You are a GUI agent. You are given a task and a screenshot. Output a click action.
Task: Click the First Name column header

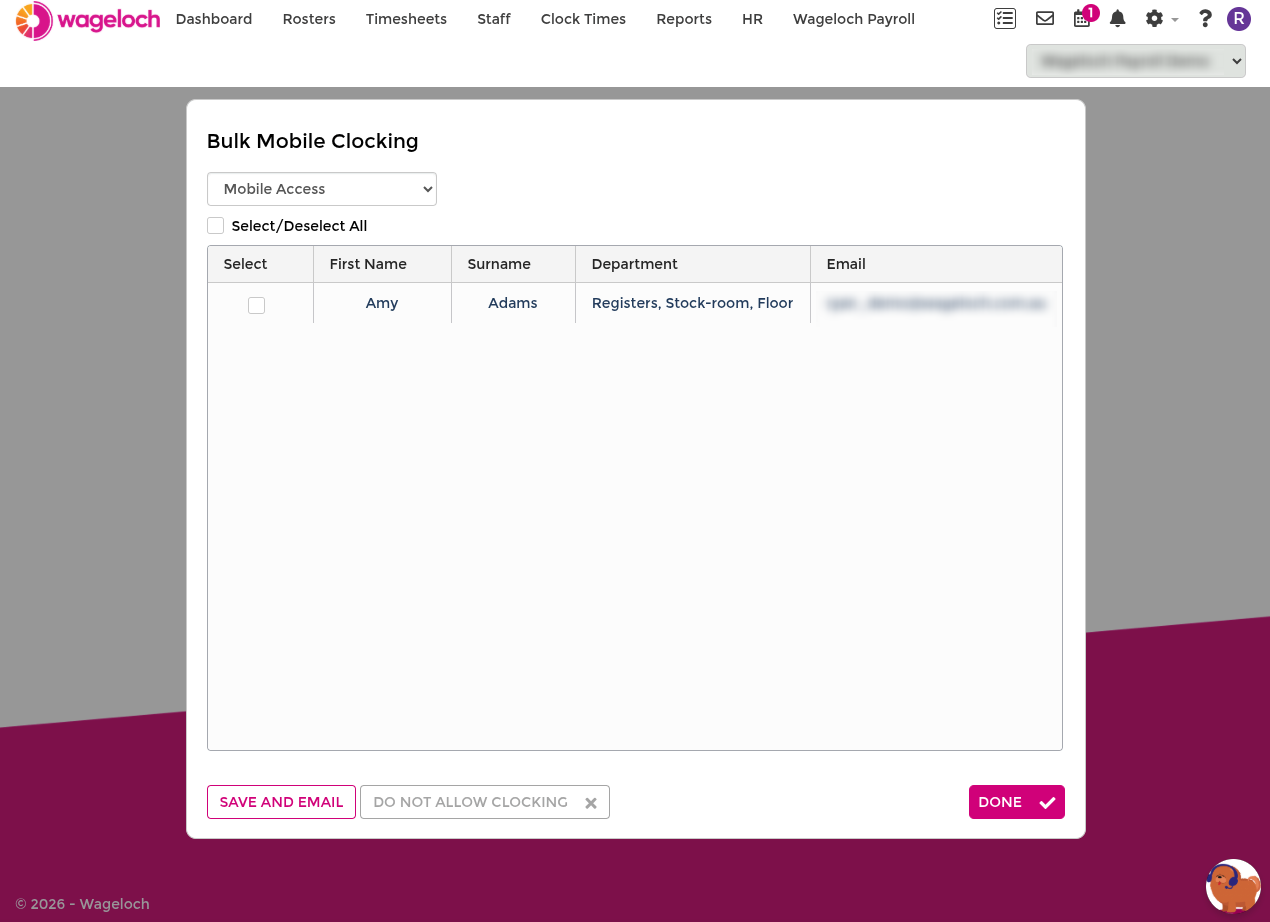click(383, 264)
